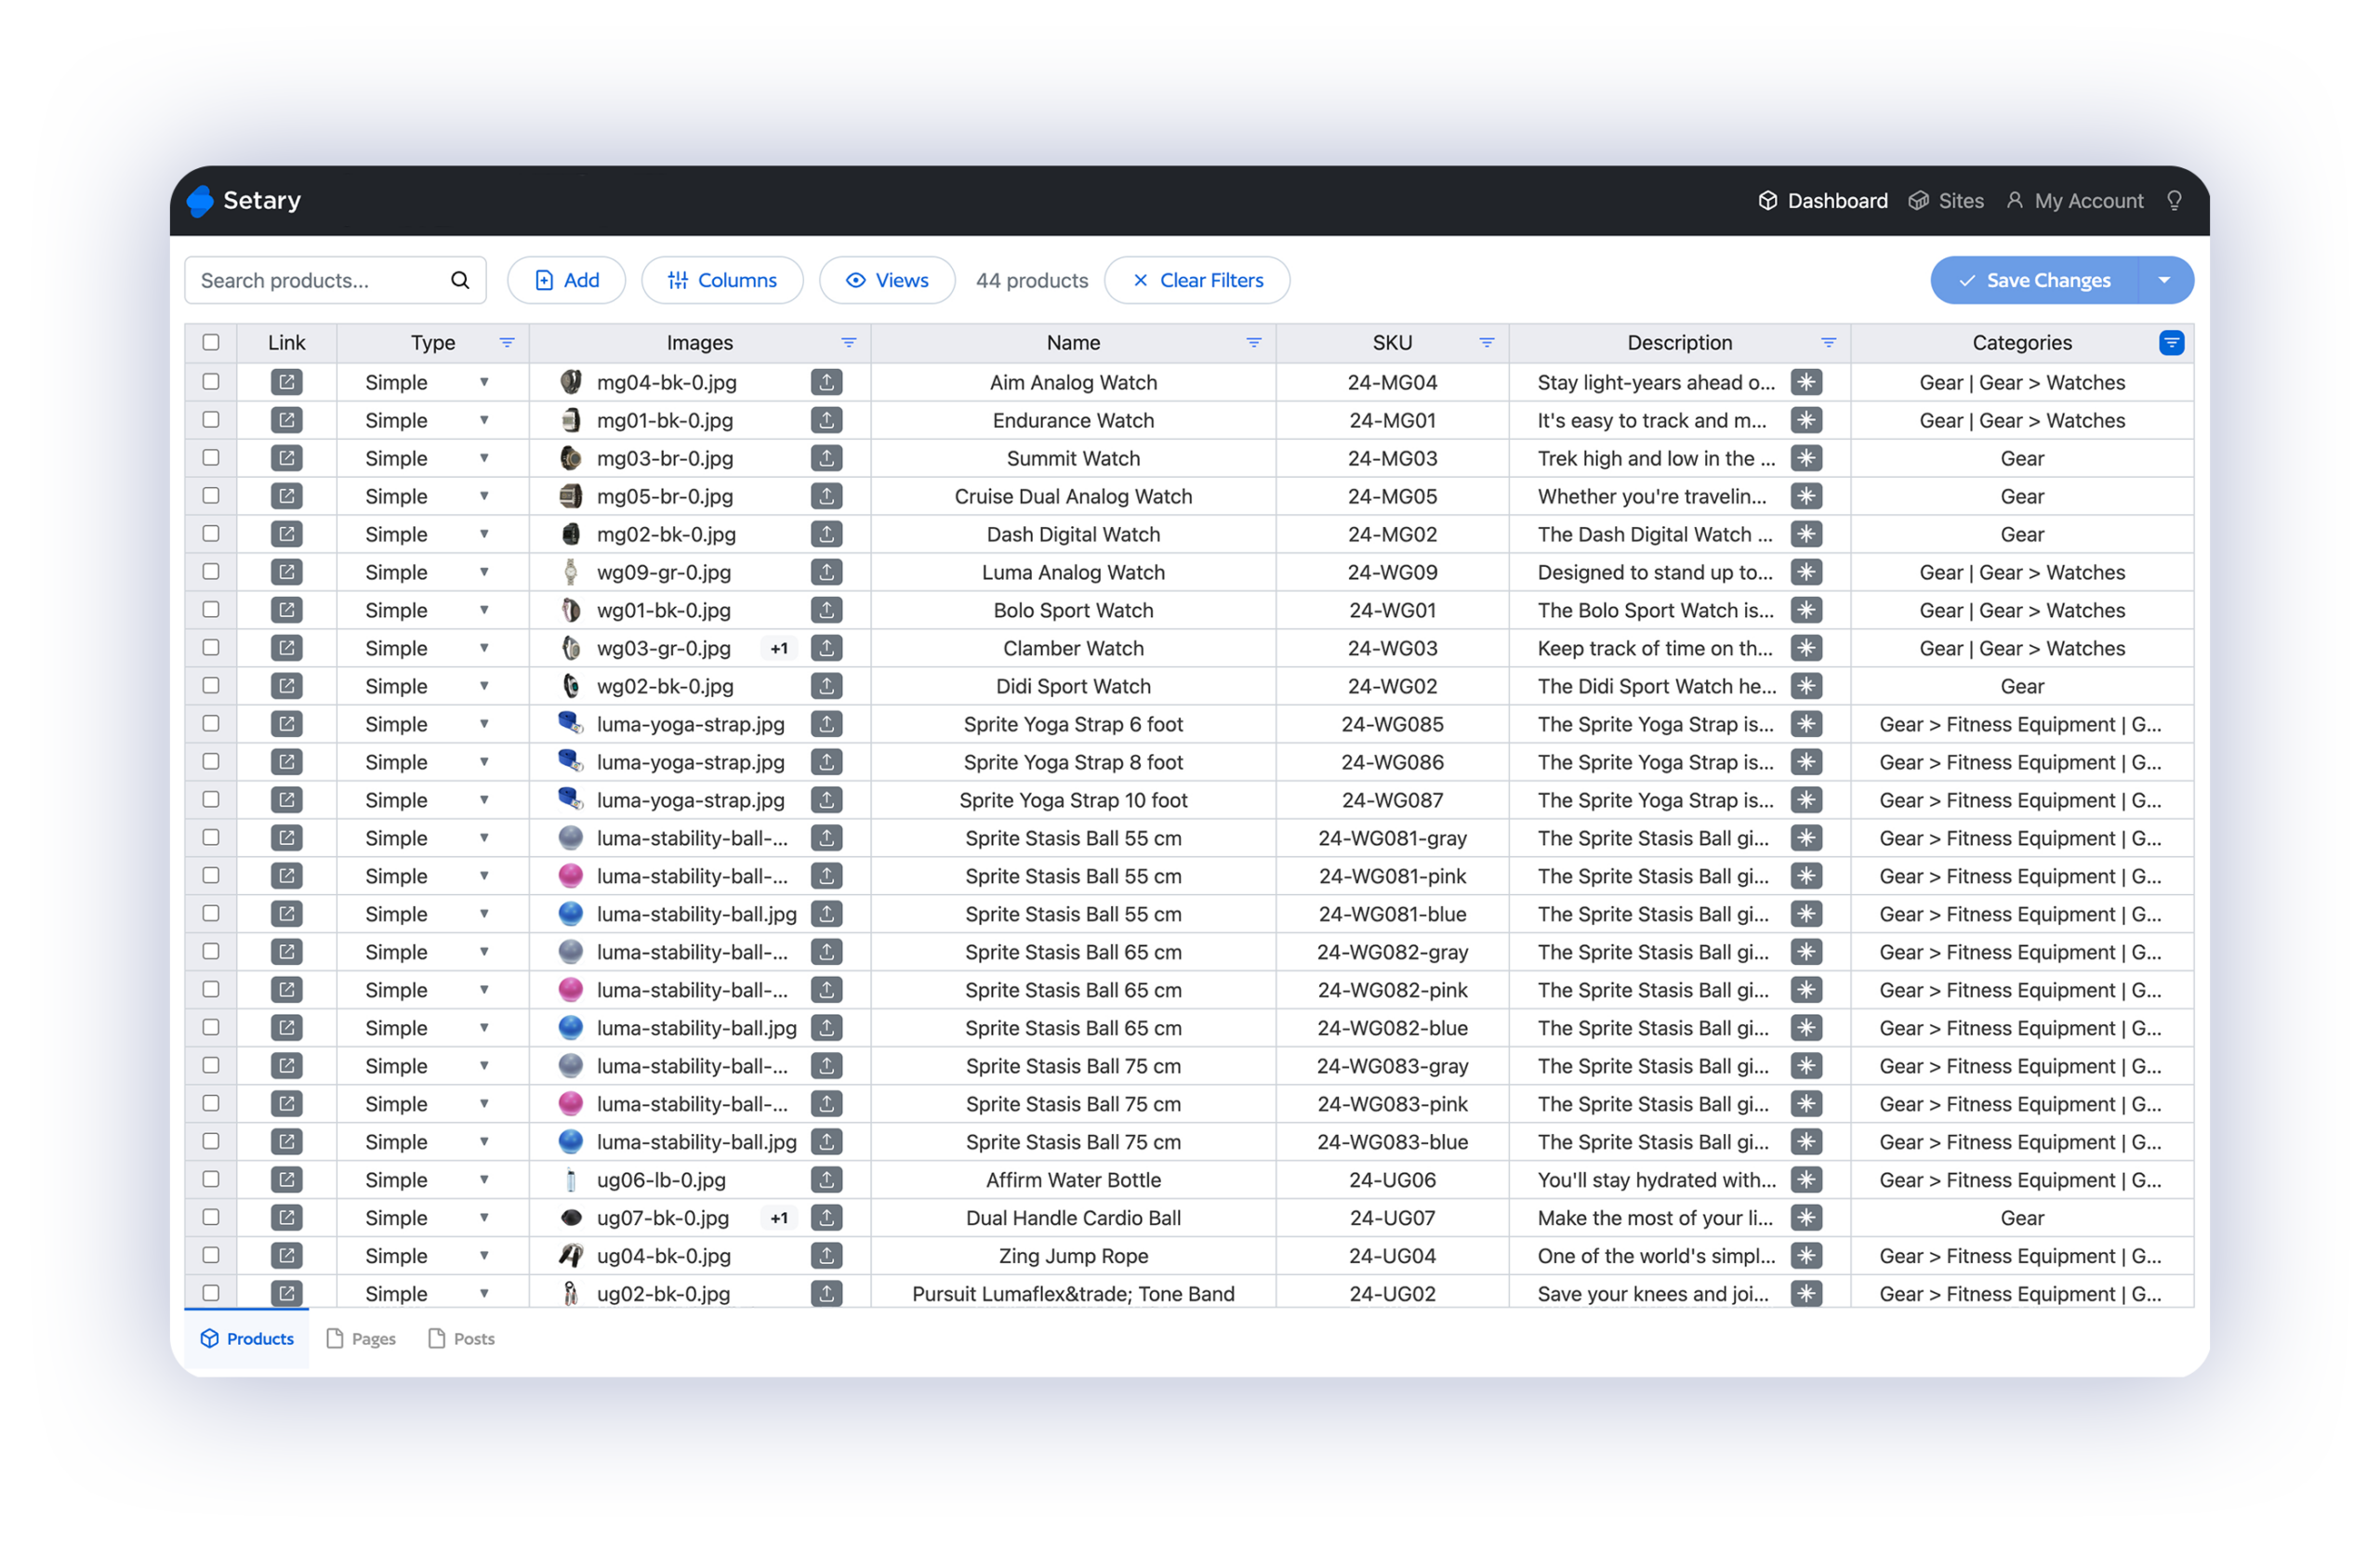Select the Endurance Watch name cell
Screen dimensions: 2380x1542
click(1073, 420)
